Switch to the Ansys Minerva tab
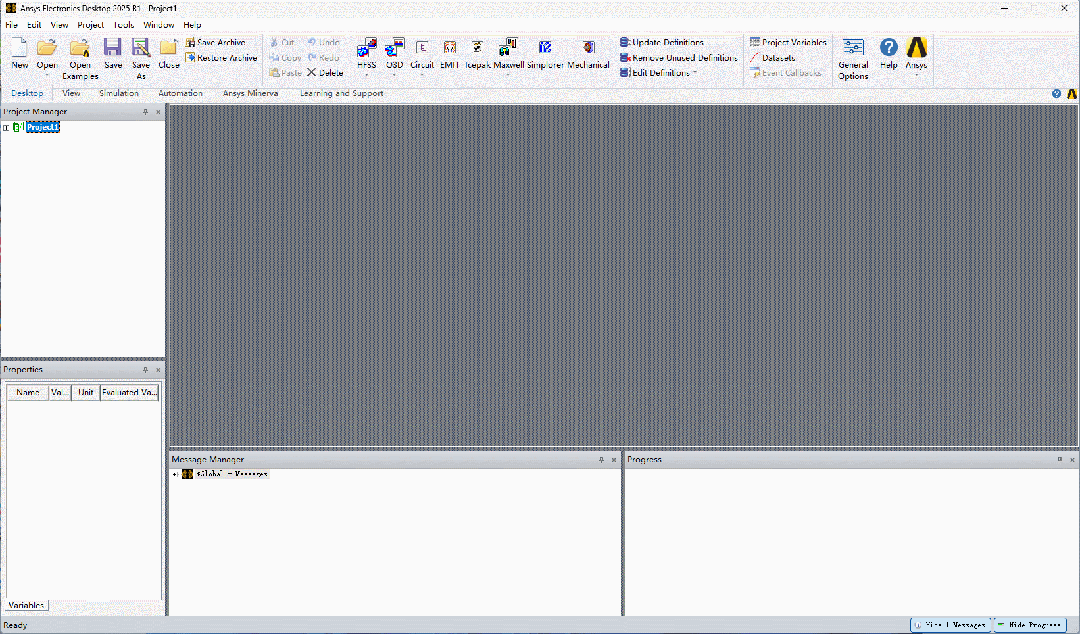 (x=251, y=93)
